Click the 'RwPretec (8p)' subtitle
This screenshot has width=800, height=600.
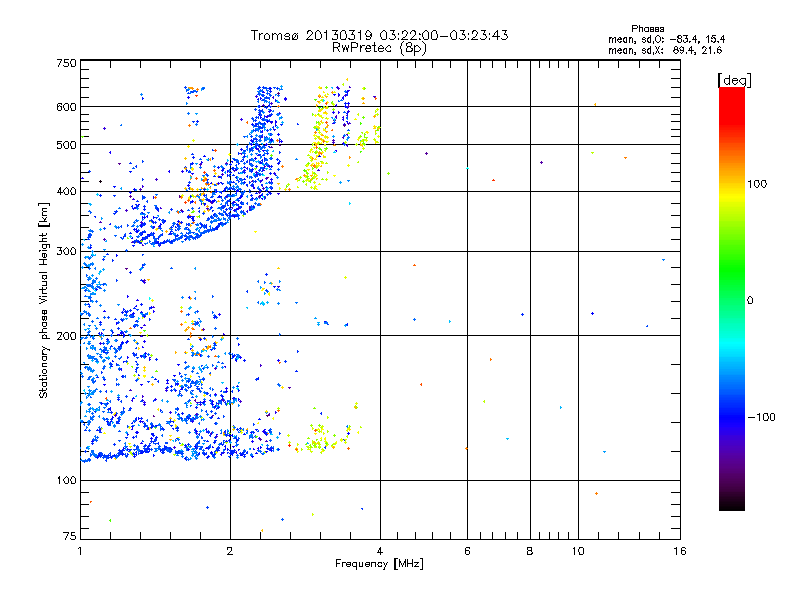coord(379,48)
